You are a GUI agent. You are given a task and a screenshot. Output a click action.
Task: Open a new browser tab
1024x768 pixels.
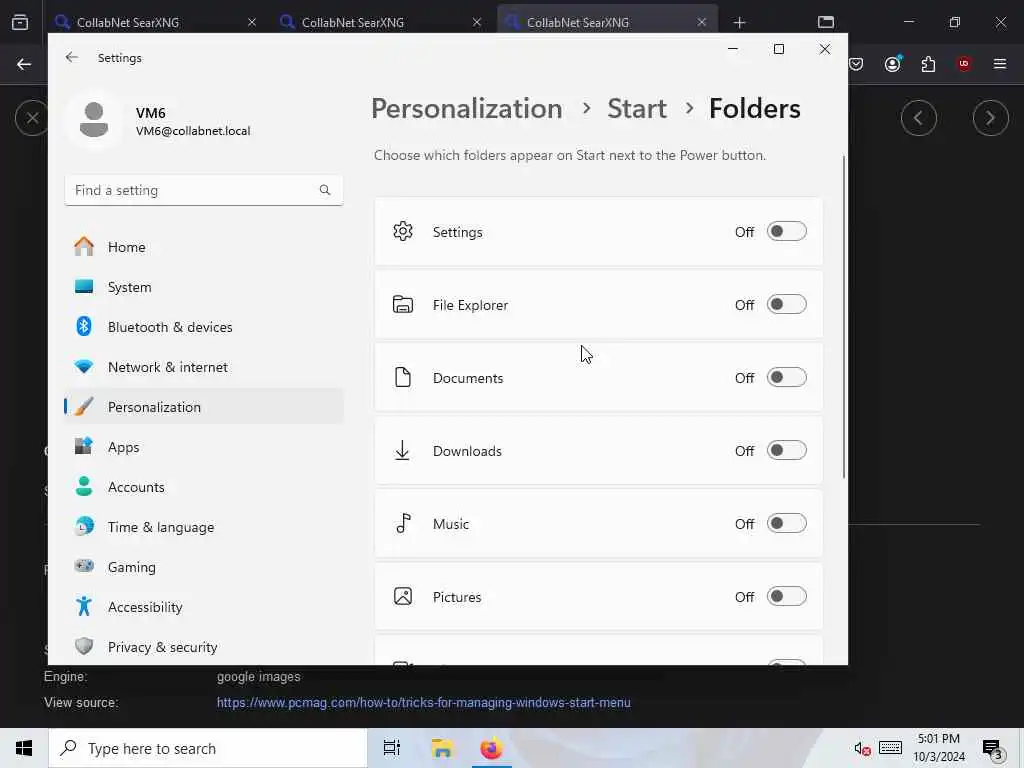coord(739,23)
